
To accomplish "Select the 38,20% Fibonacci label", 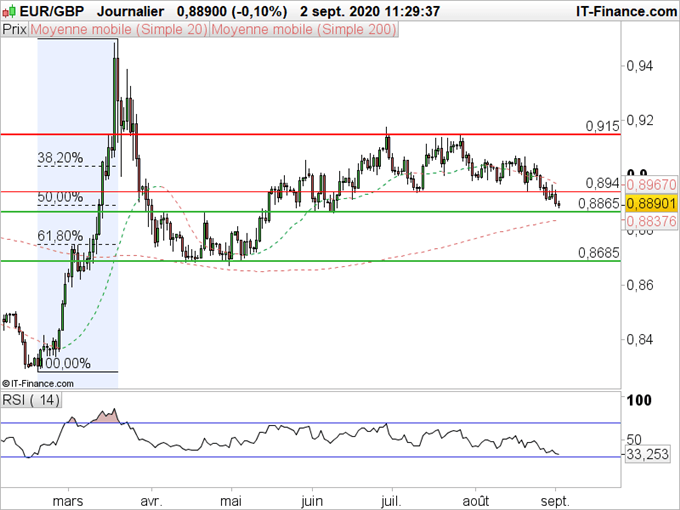I will 60,157.
